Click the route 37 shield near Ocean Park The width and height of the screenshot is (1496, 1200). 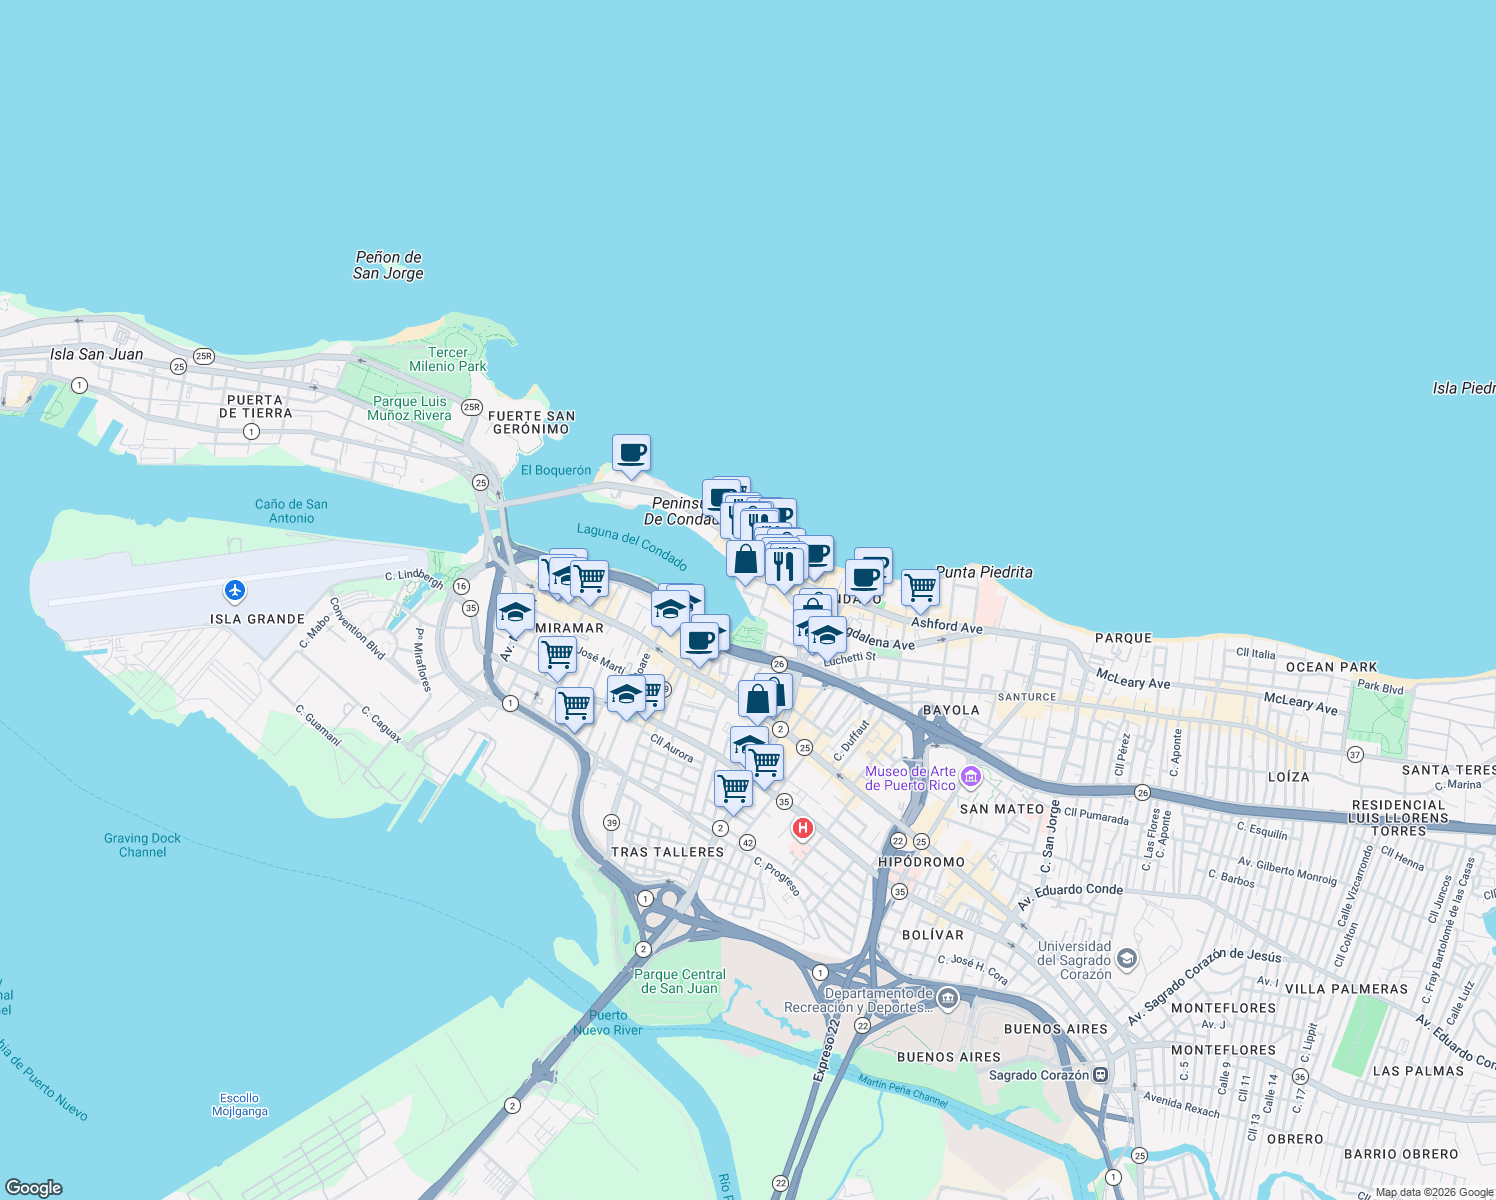point(1355,754)
